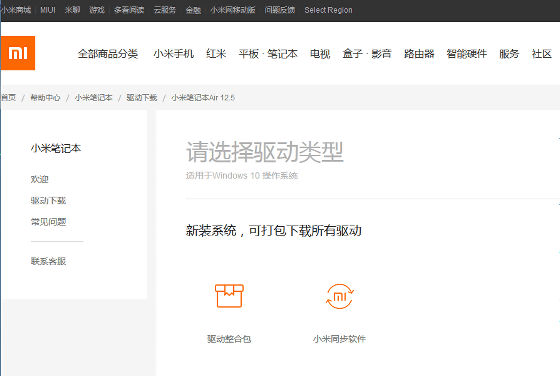The height and width of the screenshot is (376, 560).
Task: Select 路由器 in the navigation bar
Action: tap(419, 54)
